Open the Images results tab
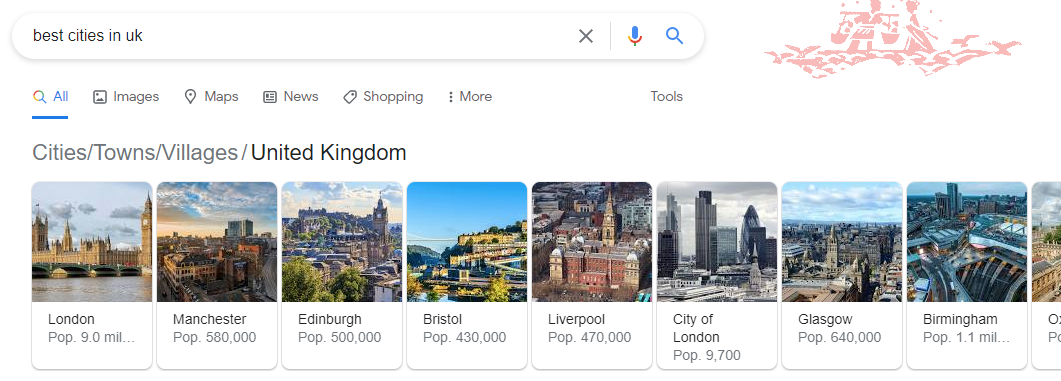Viewport: 1061px width, 381px height. click(126, 97)
